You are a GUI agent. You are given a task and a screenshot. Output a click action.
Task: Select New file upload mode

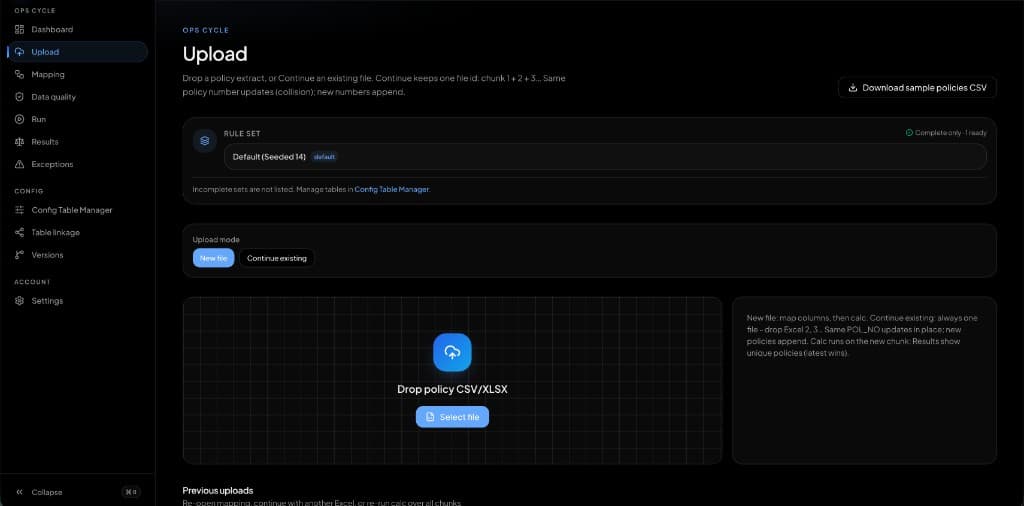point(214,258)
